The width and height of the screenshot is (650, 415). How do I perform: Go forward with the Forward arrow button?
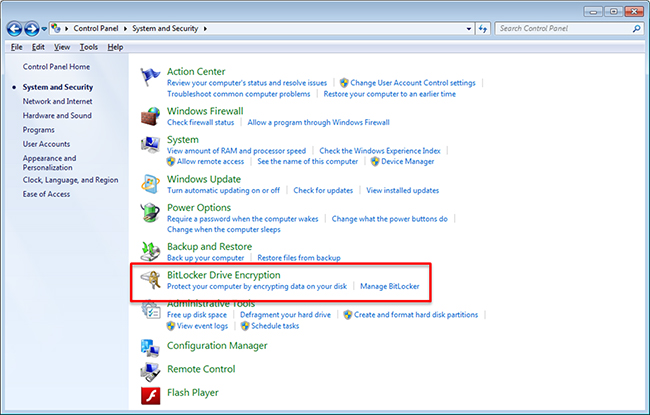[32, 29]
